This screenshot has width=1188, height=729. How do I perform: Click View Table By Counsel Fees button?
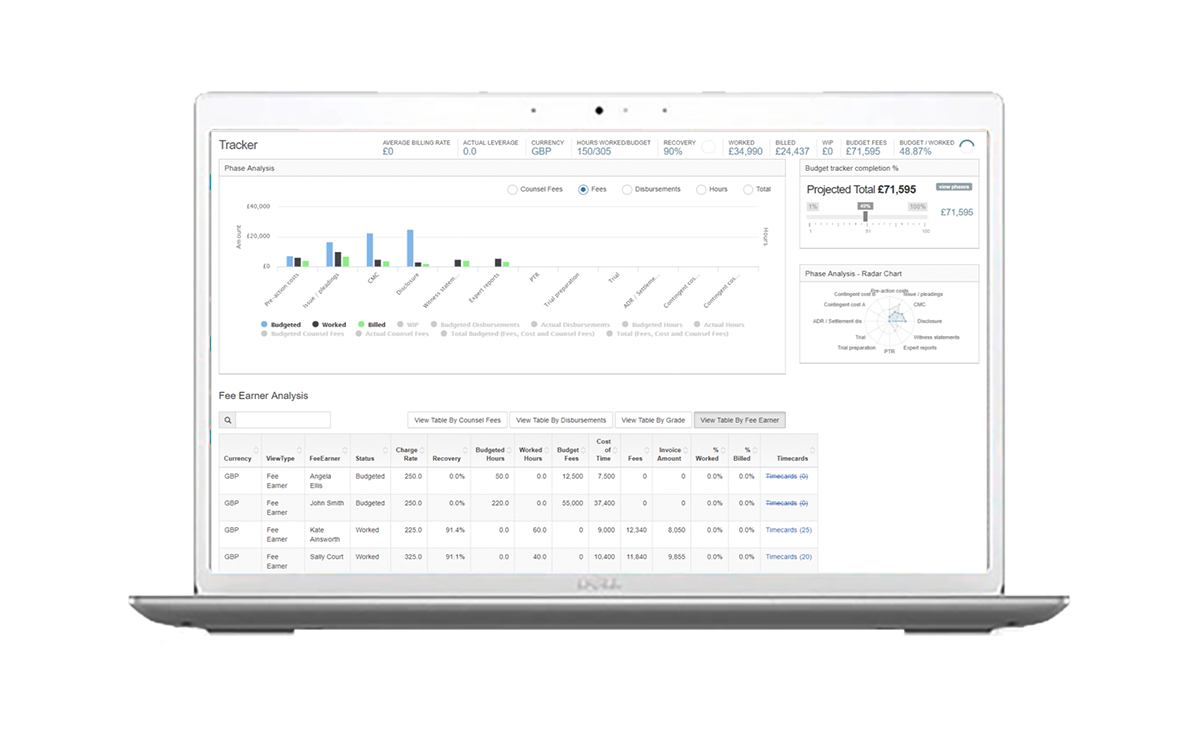[x=457, y=420]
